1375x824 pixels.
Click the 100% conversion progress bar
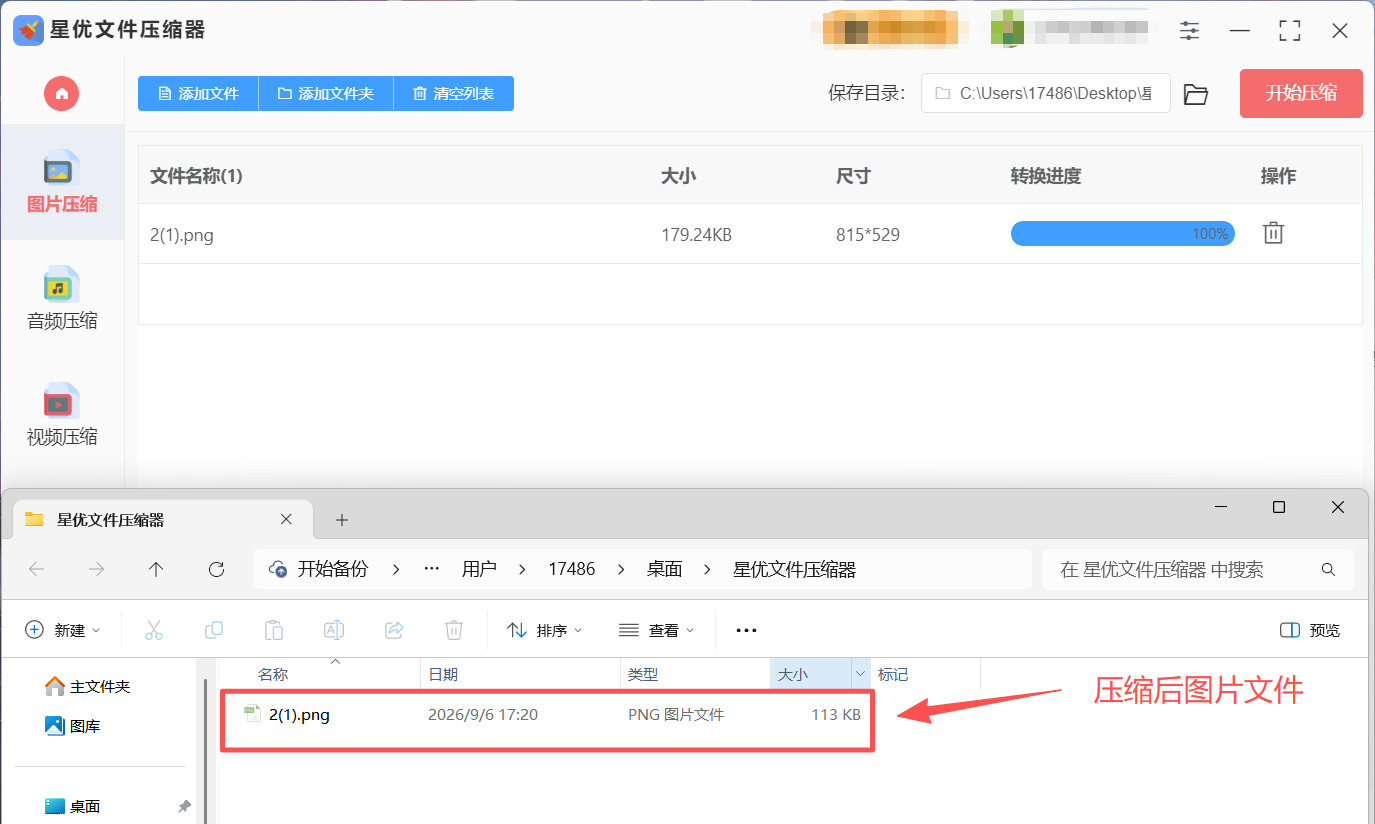pyautogui.click(x=1122, y=234)
